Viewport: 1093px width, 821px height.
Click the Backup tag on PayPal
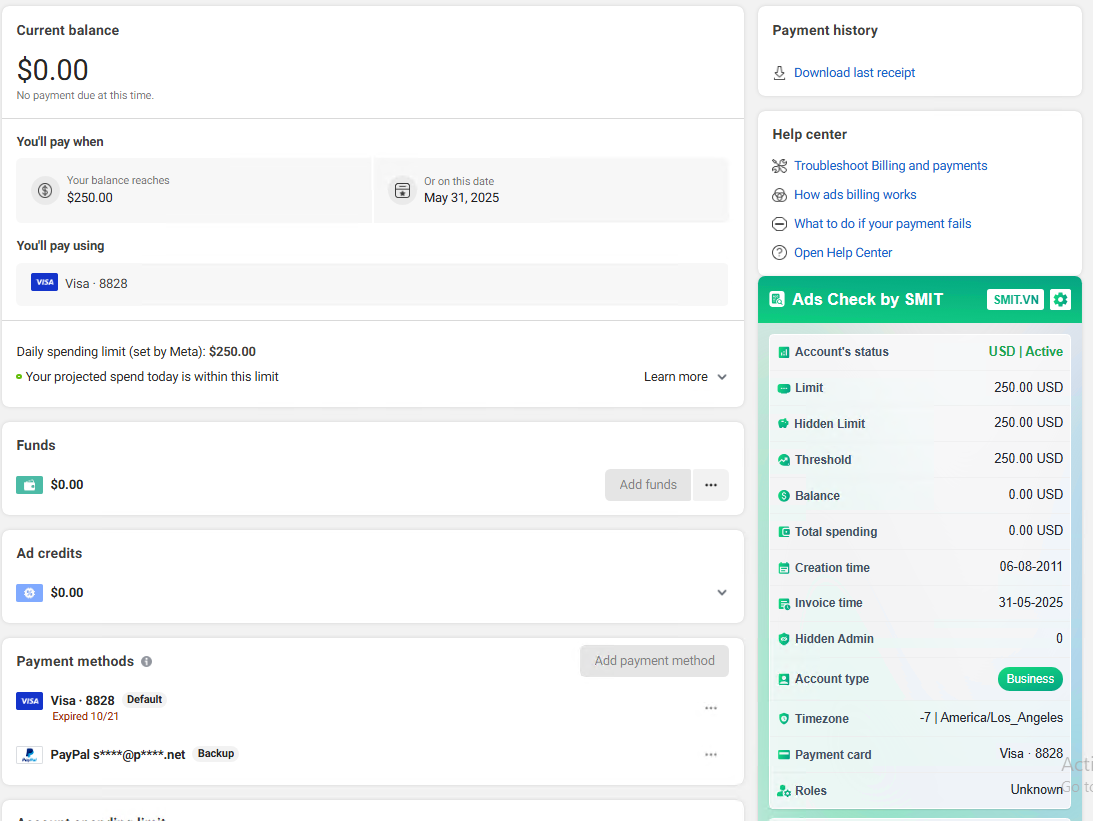click(x=215, y=754)
